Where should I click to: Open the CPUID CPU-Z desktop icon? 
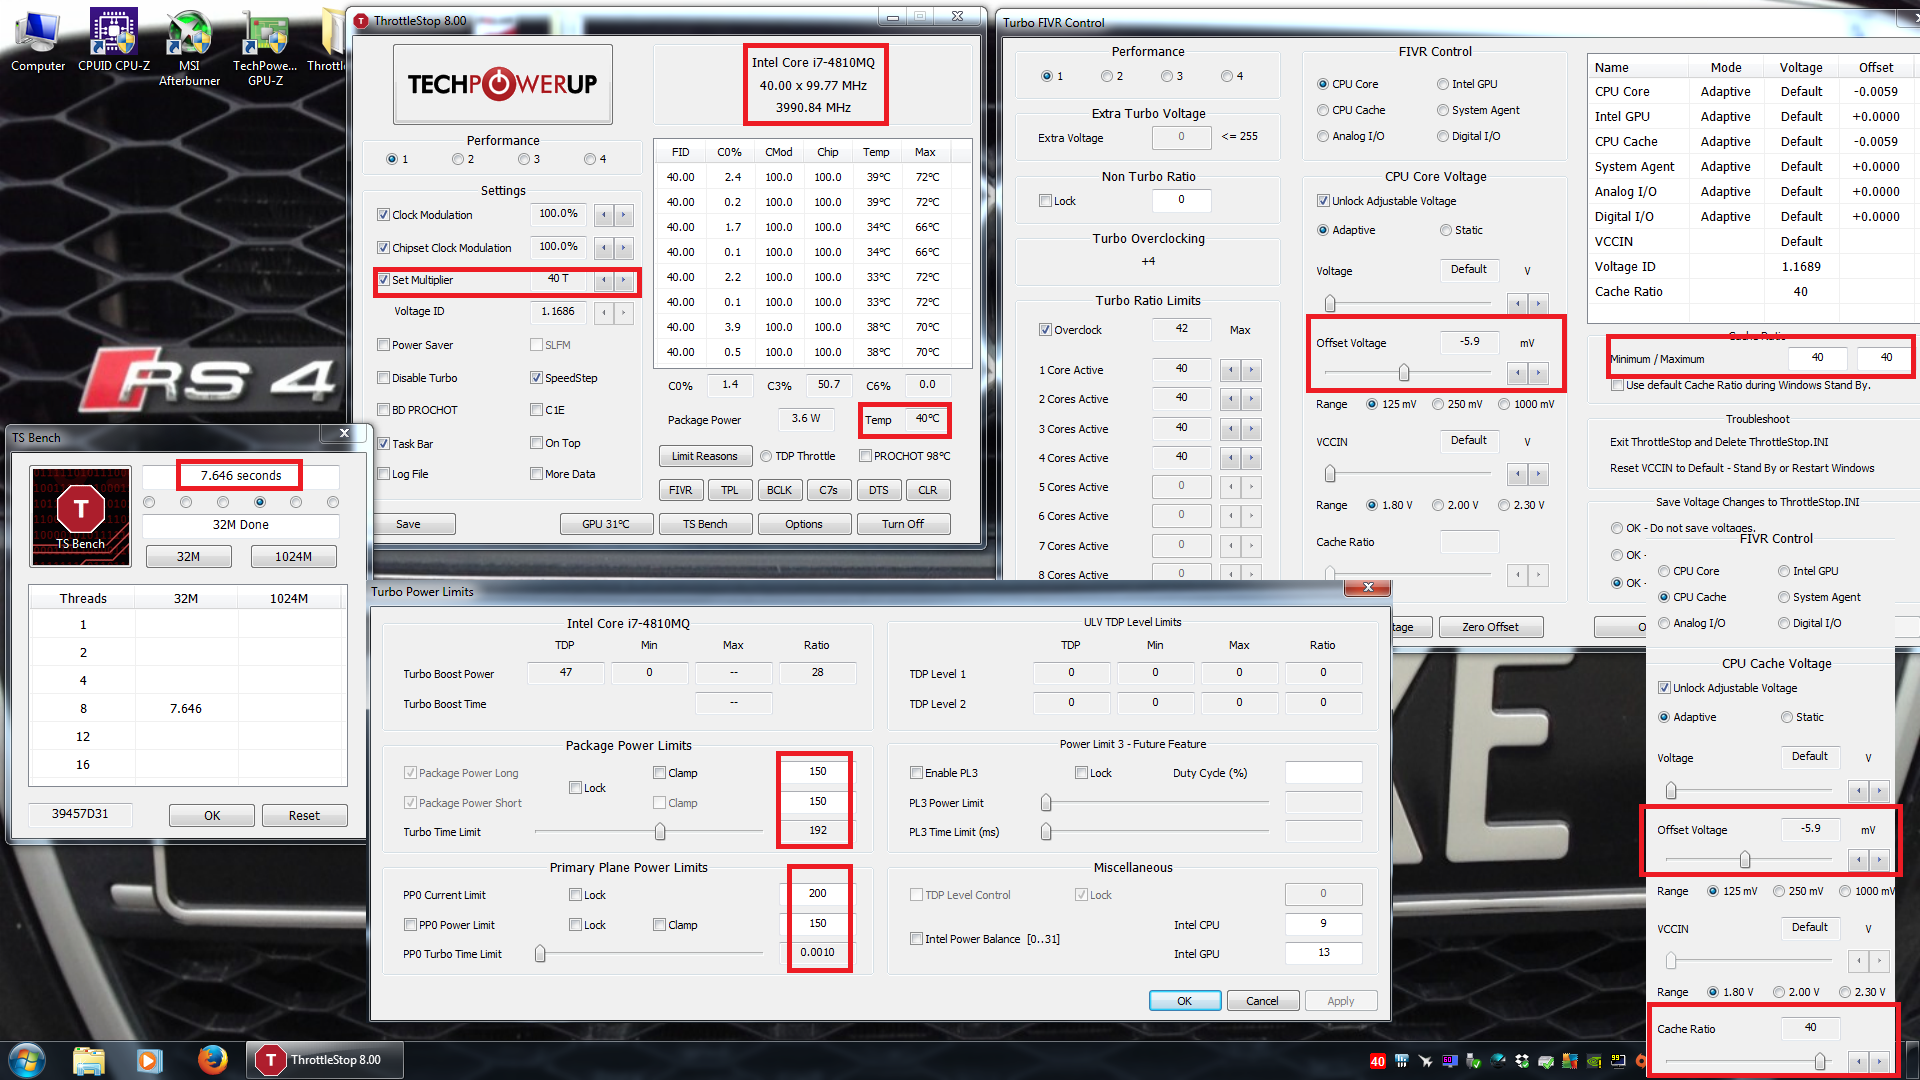[114, 40]
